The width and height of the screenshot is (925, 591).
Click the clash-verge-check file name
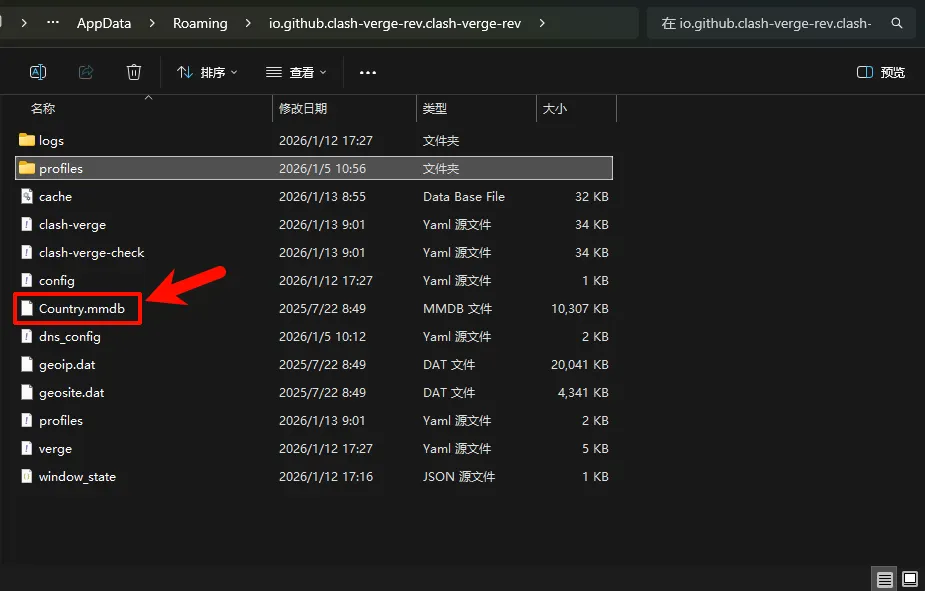(x=91, y=252)
